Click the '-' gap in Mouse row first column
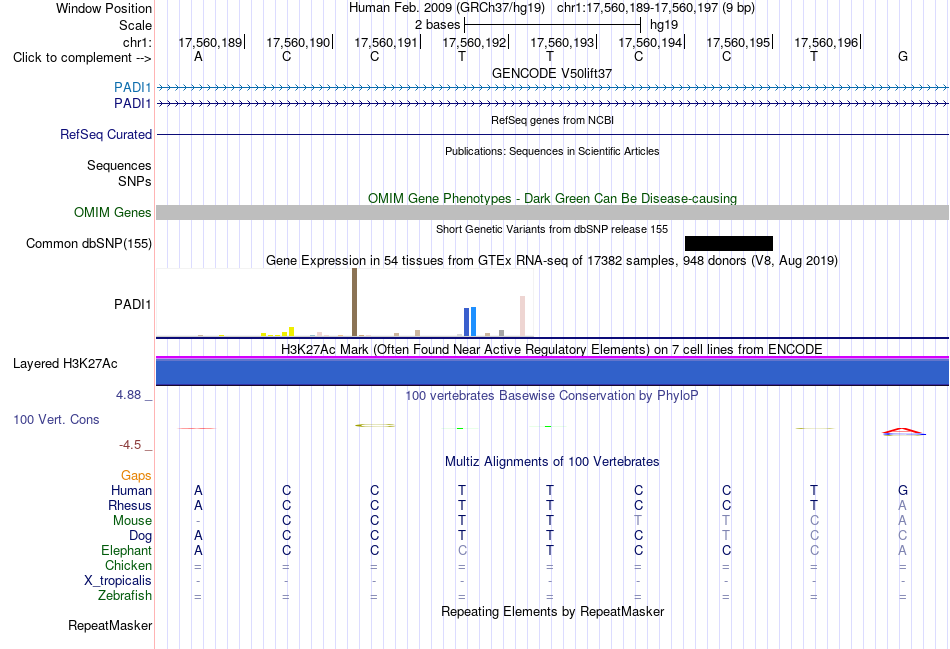Image resolution: width=950 pixels, height=649 pixels. point(198,521)
